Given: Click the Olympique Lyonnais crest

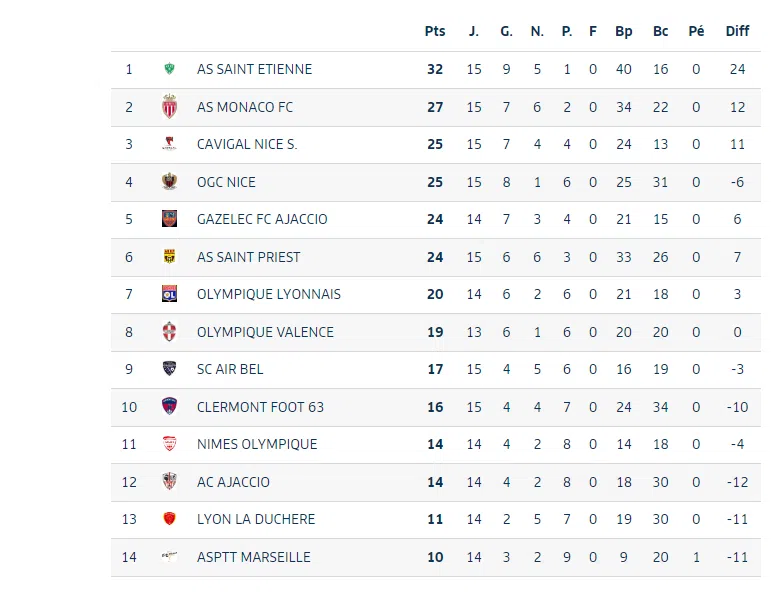Looking at the screenshot, I should (169, 294).
